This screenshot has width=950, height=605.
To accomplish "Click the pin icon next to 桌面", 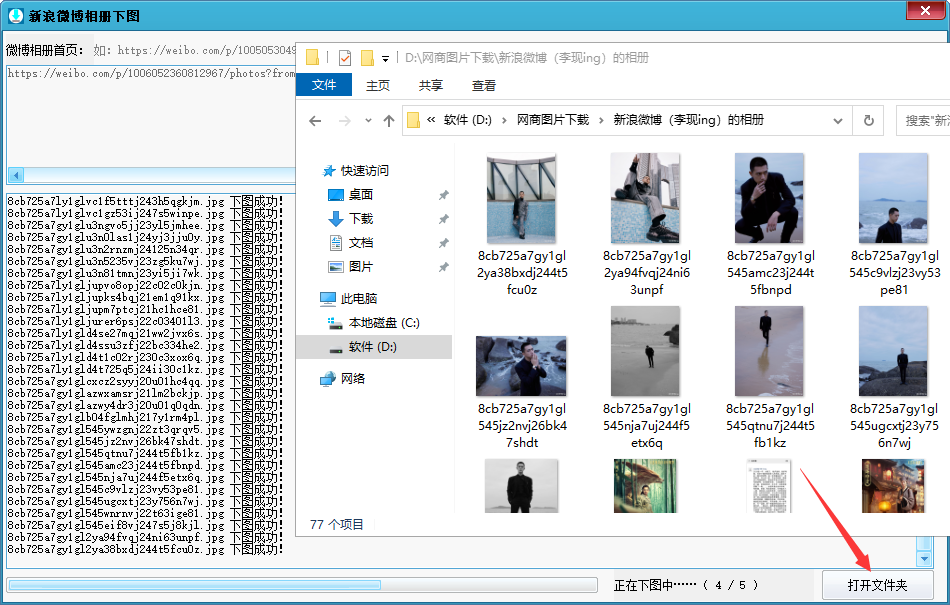I will (x=443, y=195).
